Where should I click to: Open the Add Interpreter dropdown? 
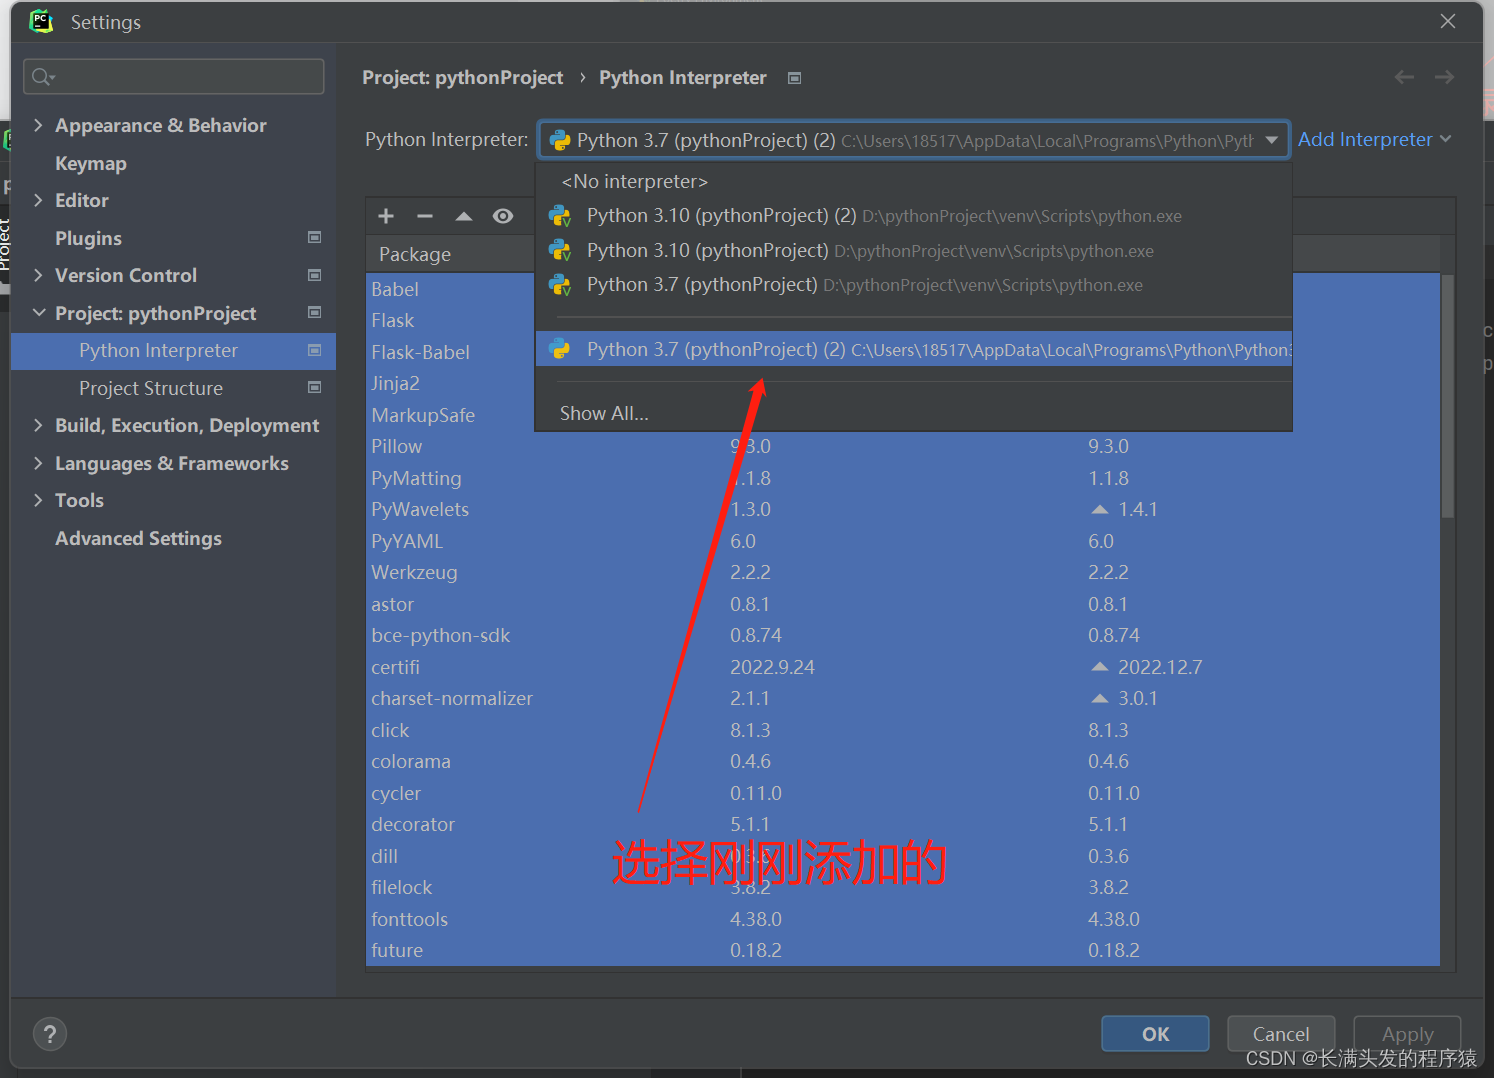point(1374,140)
